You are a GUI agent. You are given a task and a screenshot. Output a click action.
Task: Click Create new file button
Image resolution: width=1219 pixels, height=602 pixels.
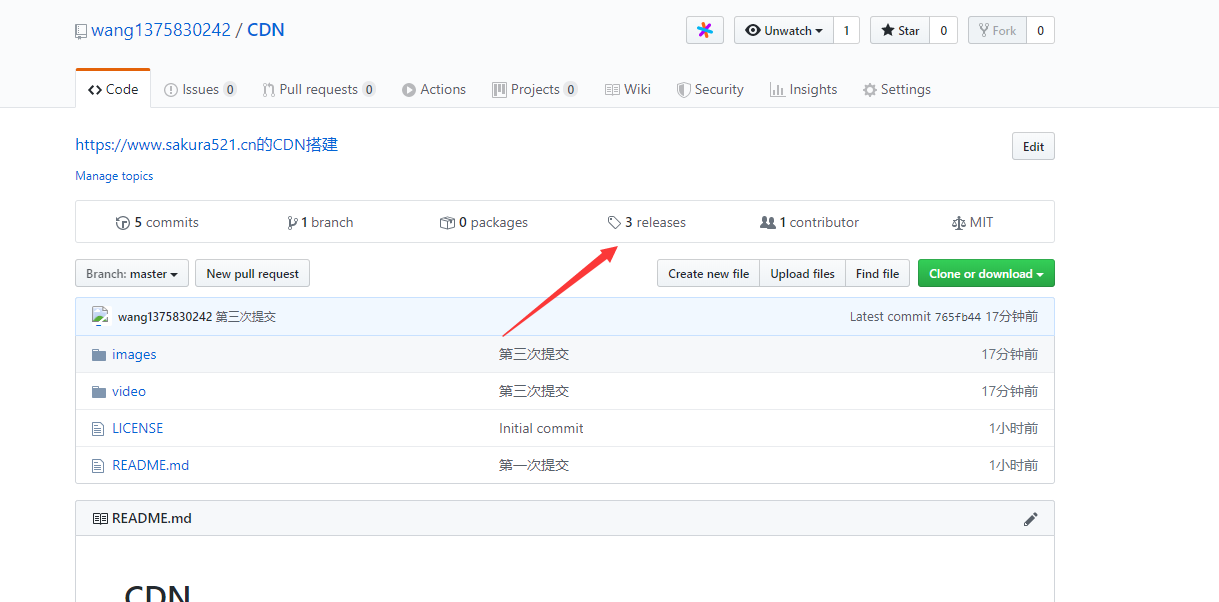(x=708, y=274)
